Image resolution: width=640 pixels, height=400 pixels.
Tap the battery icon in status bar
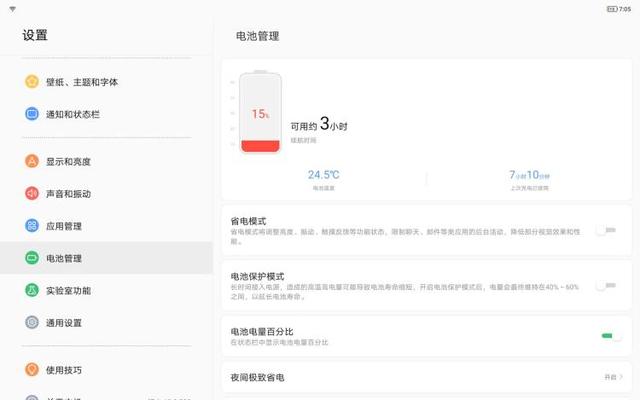tap(612, 9)
